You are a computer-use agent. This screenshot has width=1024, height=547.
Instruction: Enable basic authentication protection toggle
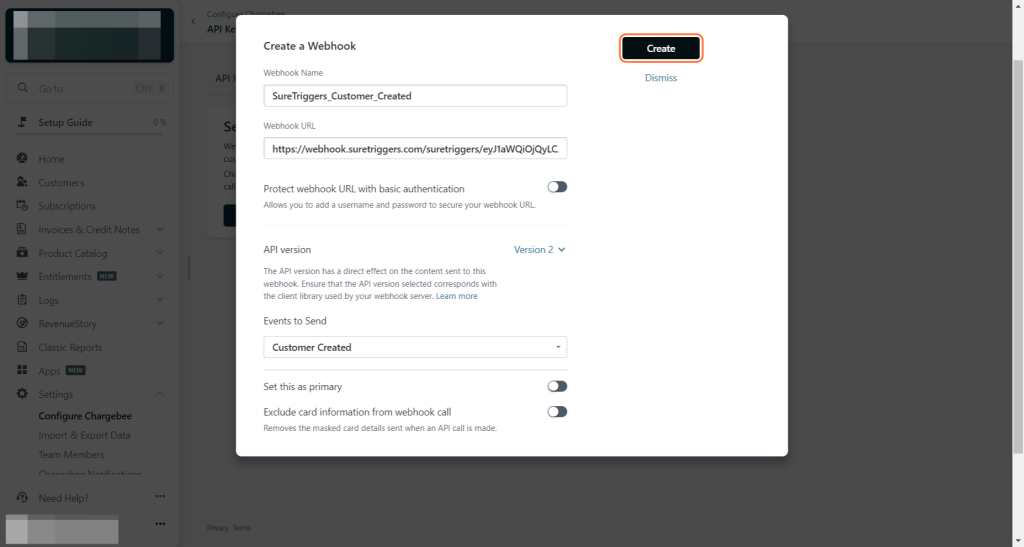(x=557, y=187)
